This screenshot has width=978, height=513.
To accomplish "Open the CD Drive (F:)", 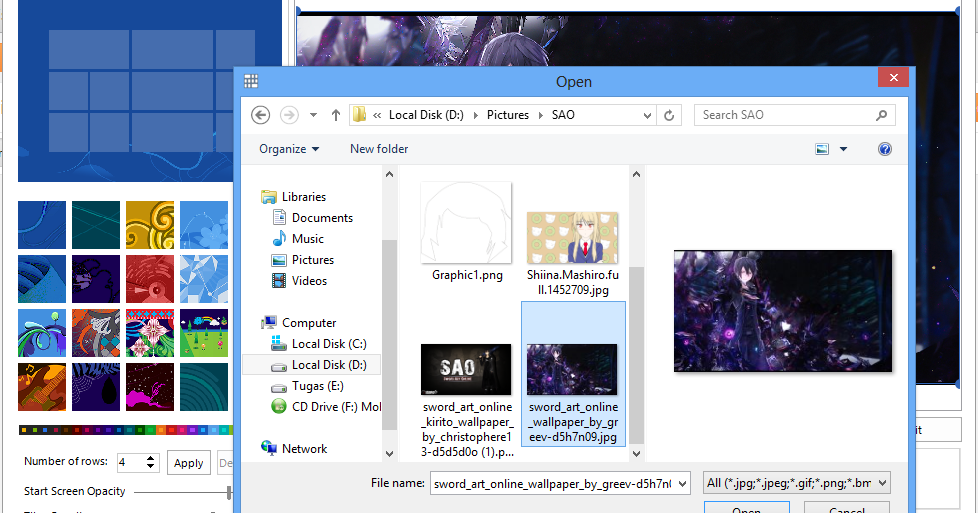I will 326,407.
